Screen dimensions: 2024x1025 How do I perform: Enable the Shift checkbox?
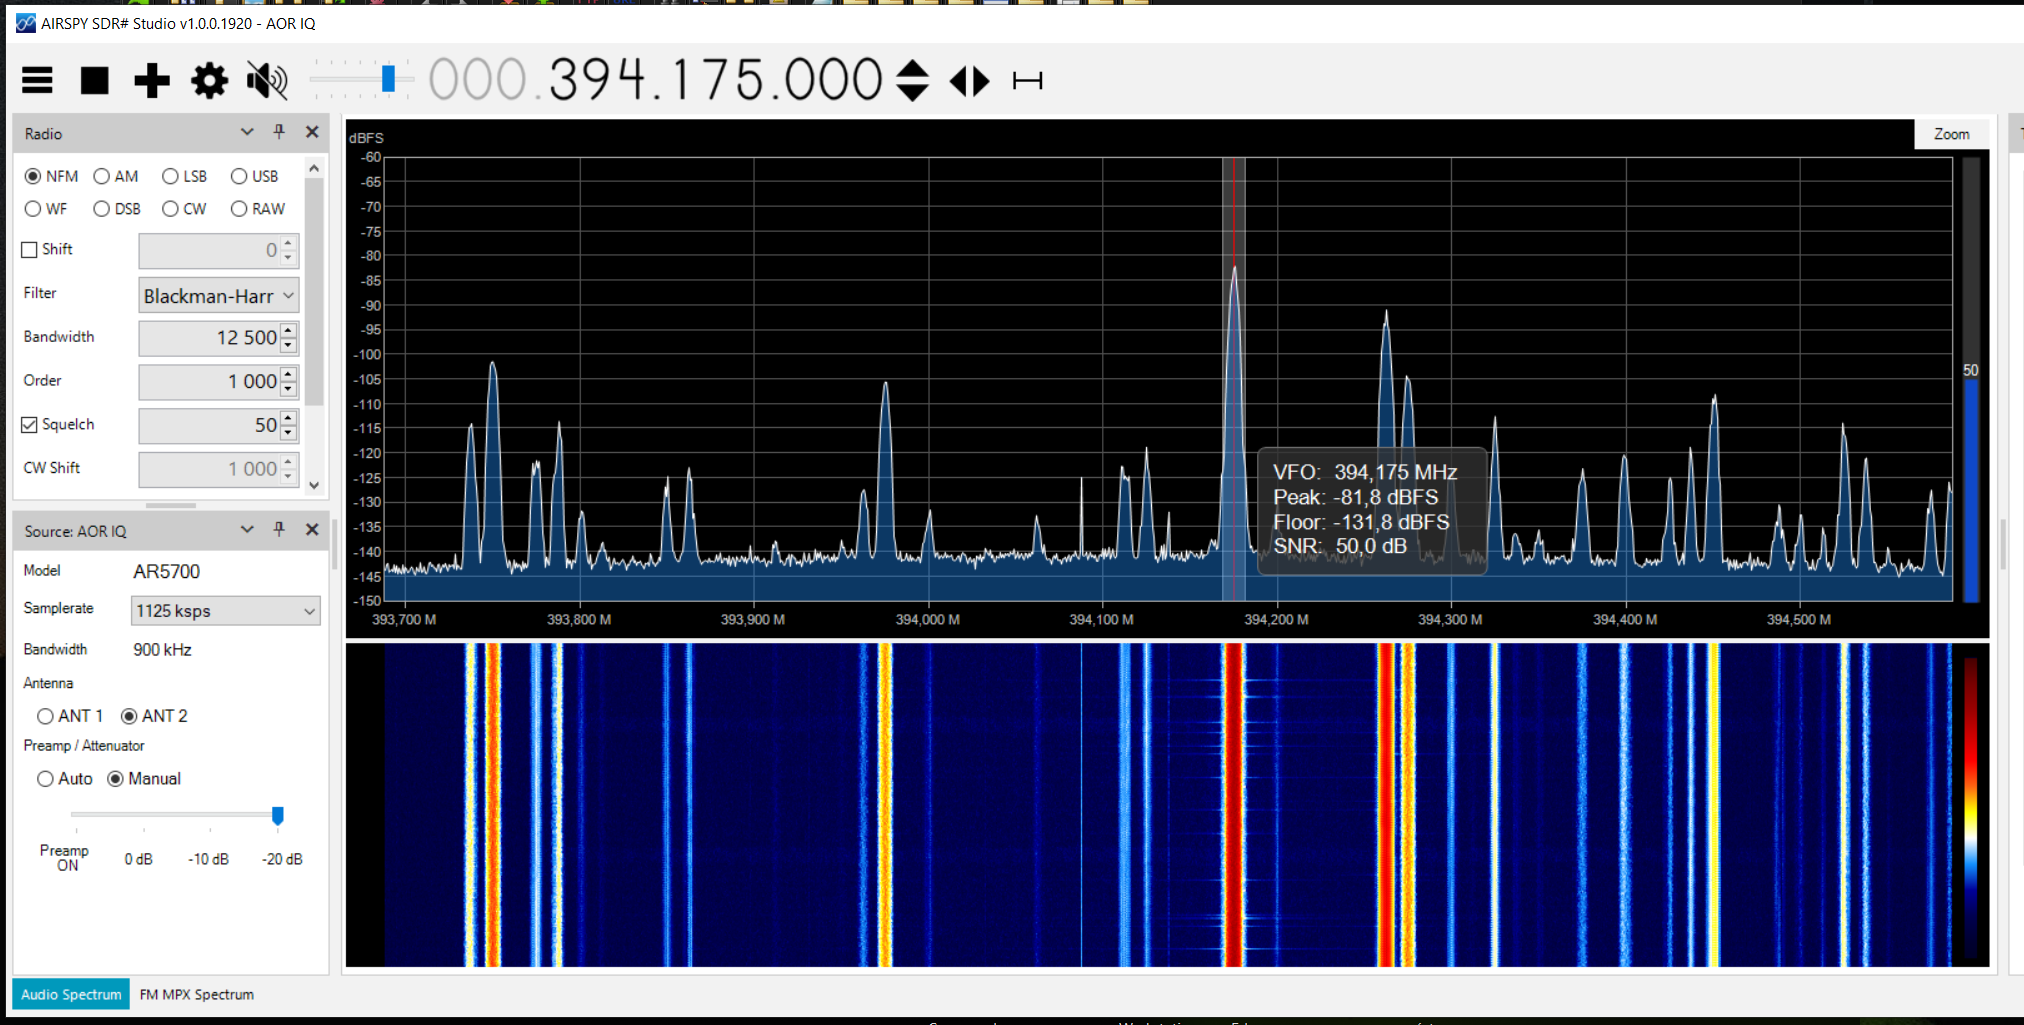(30, 250)
